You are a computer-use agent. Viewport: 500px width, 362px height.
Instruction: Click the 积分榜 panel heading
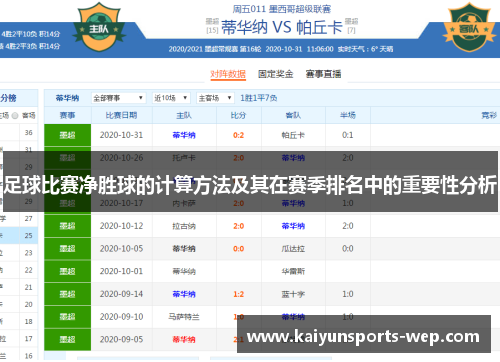pyautogui.click(x=8, y=98)
